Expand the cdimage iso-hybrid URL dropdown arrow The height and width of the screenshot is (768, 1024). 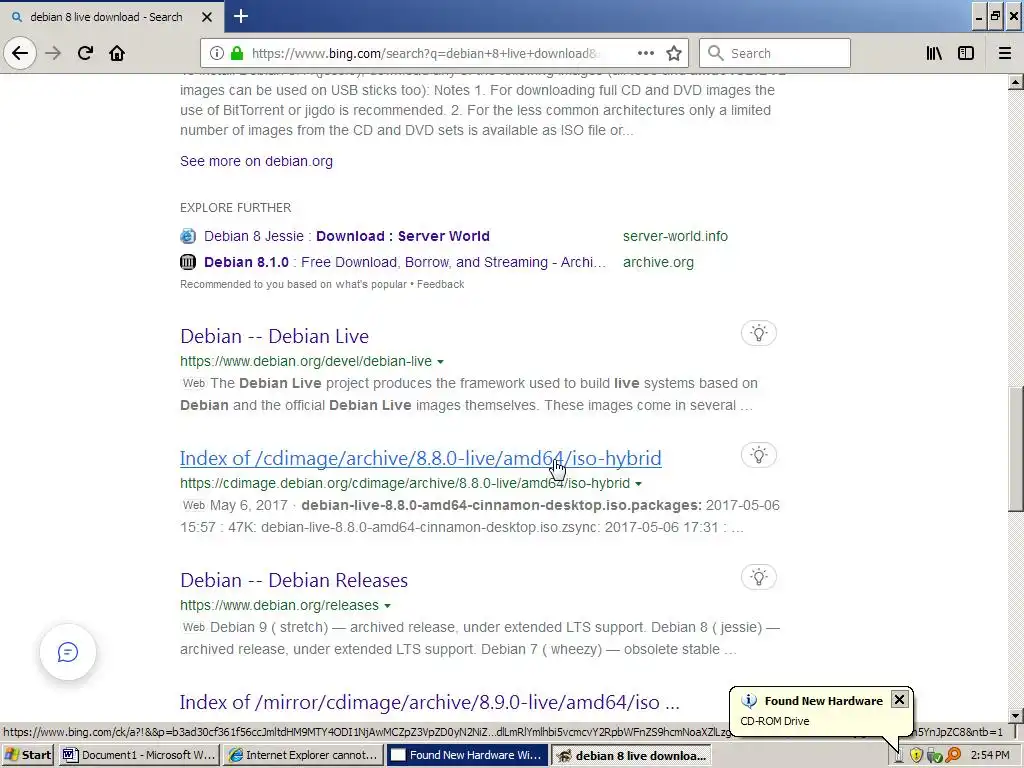pyautogui.click(x=638, y=484)
